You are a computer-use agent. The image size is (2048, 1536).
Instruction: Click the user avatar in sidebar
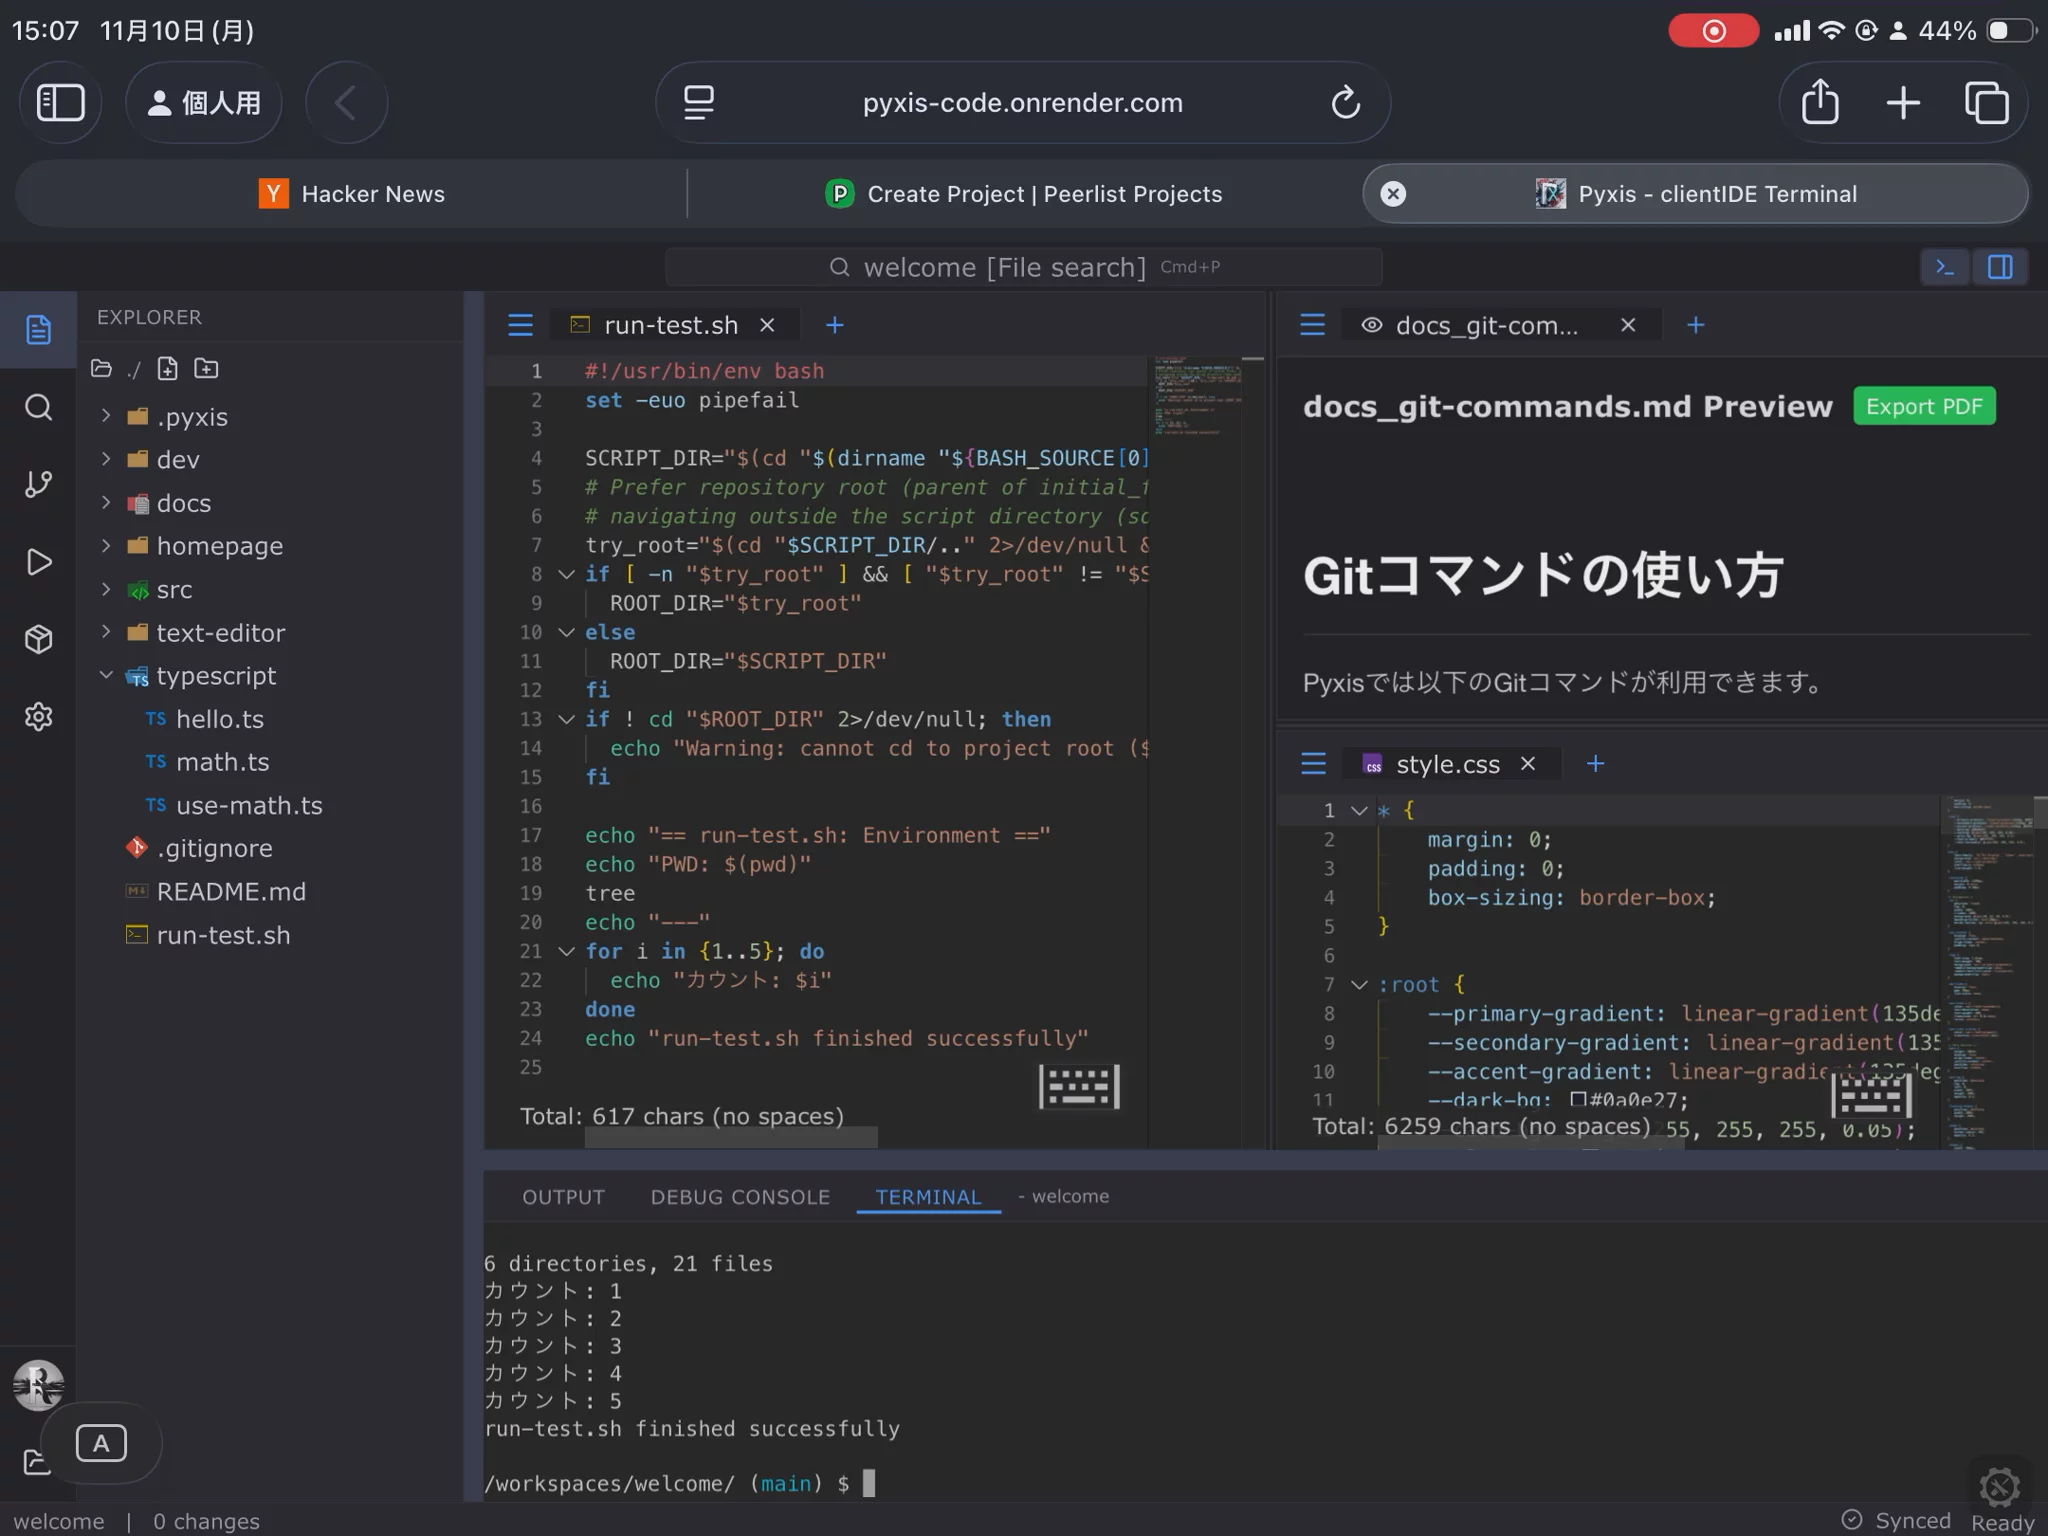pyautogui.click(x=38, y=1385)
